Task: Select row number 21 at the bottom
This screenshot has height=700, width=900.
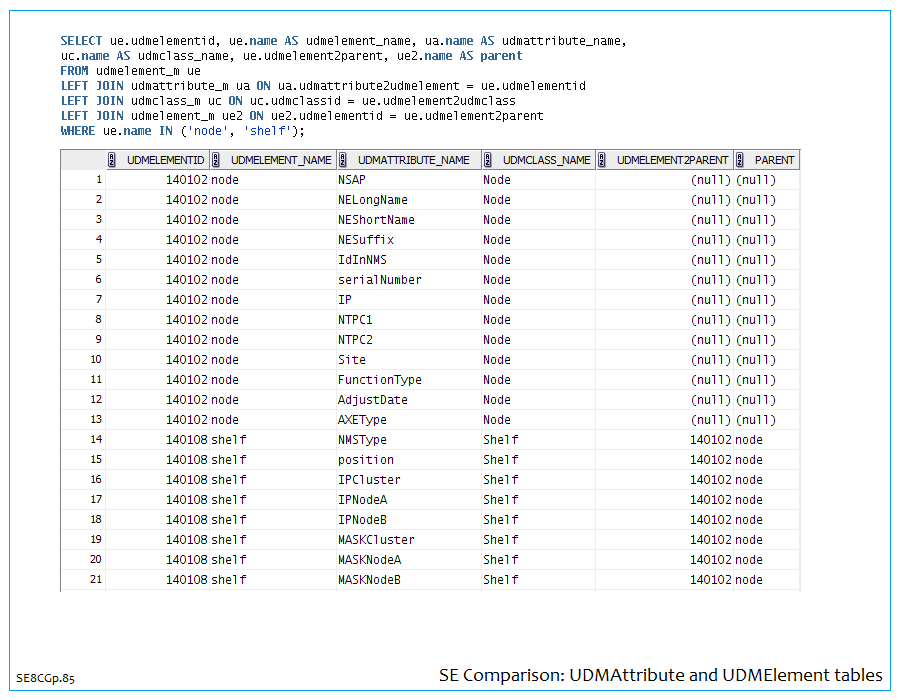Action: tap(96, 580)
